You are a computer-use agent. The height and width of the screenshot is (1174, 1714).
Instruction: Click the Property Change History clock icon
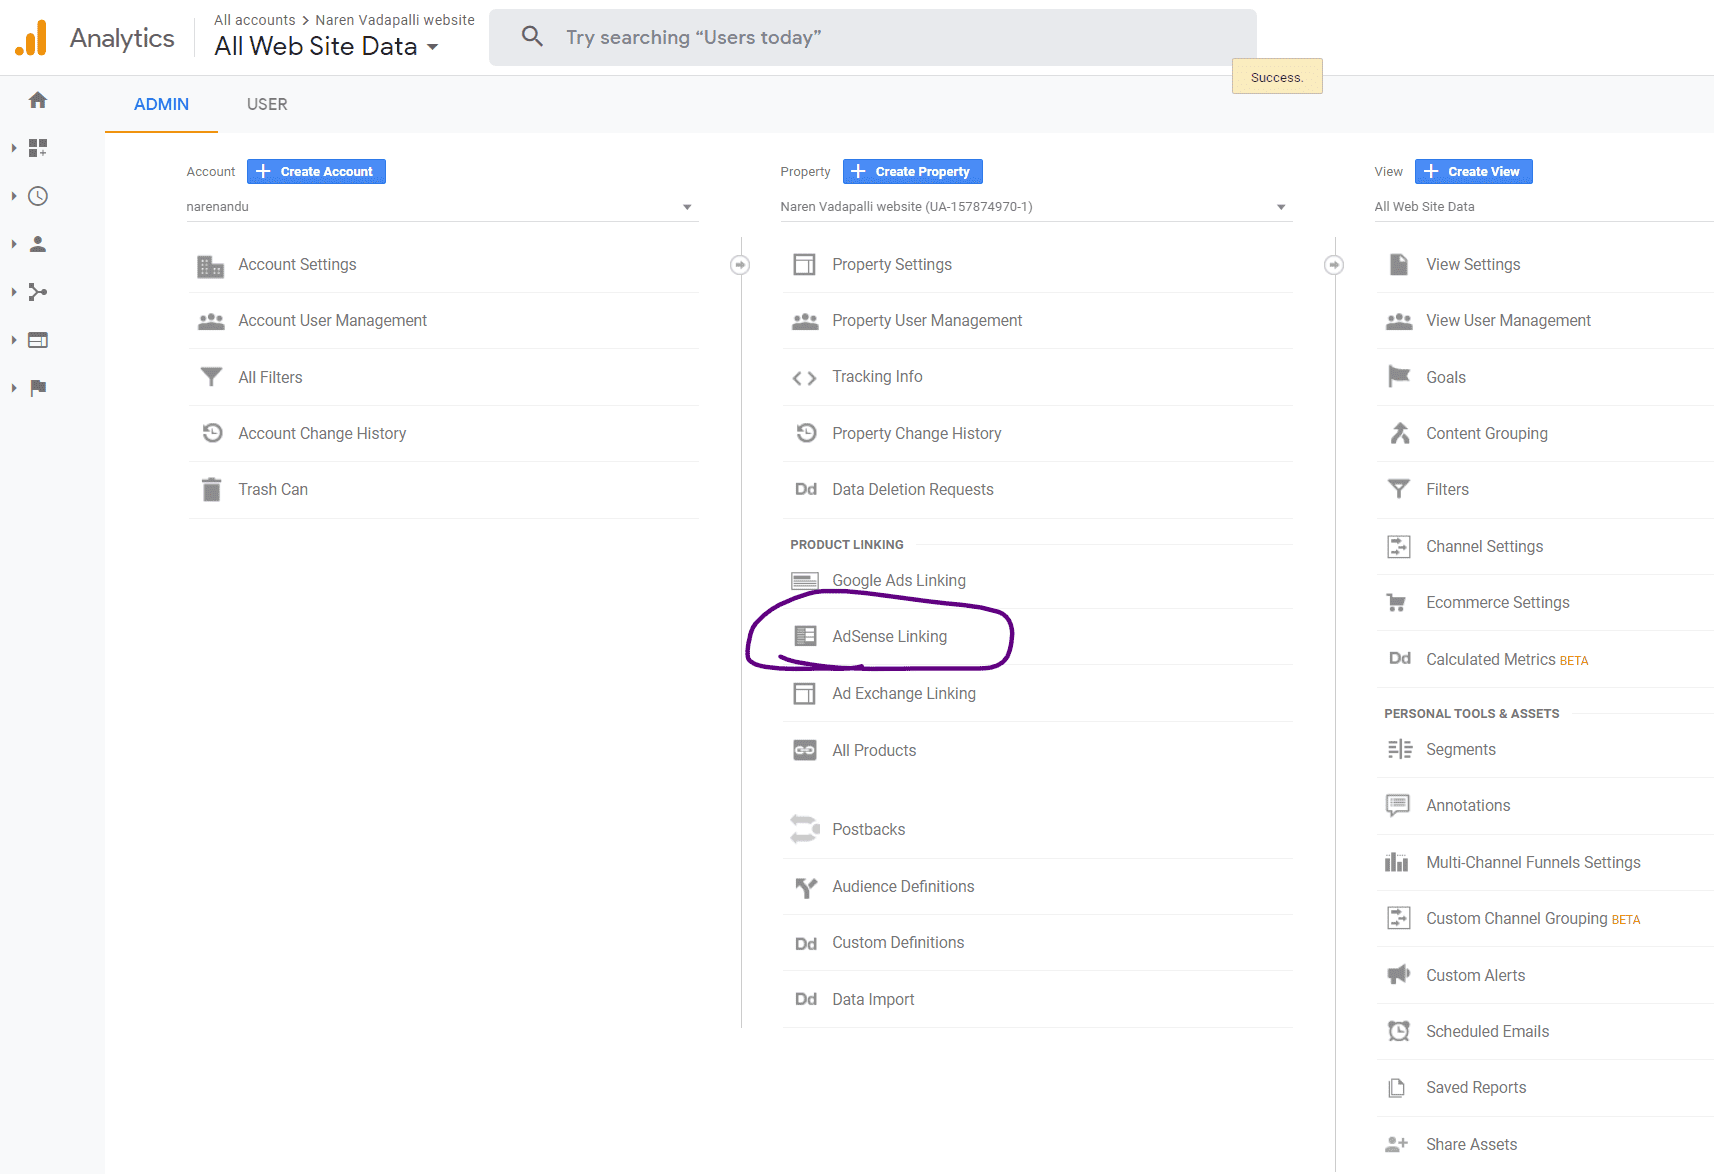[x=806, y=433]
